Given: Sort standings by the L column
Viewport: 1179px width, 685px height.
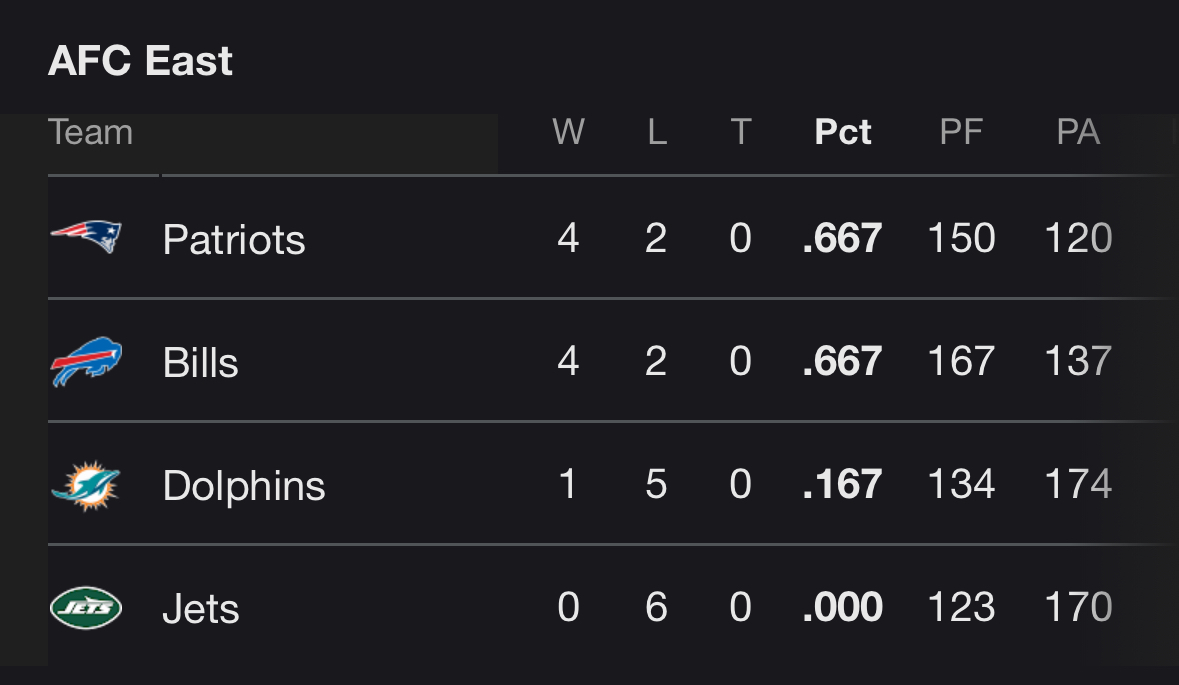Looking at the screenshot, I should click(657, 132).
